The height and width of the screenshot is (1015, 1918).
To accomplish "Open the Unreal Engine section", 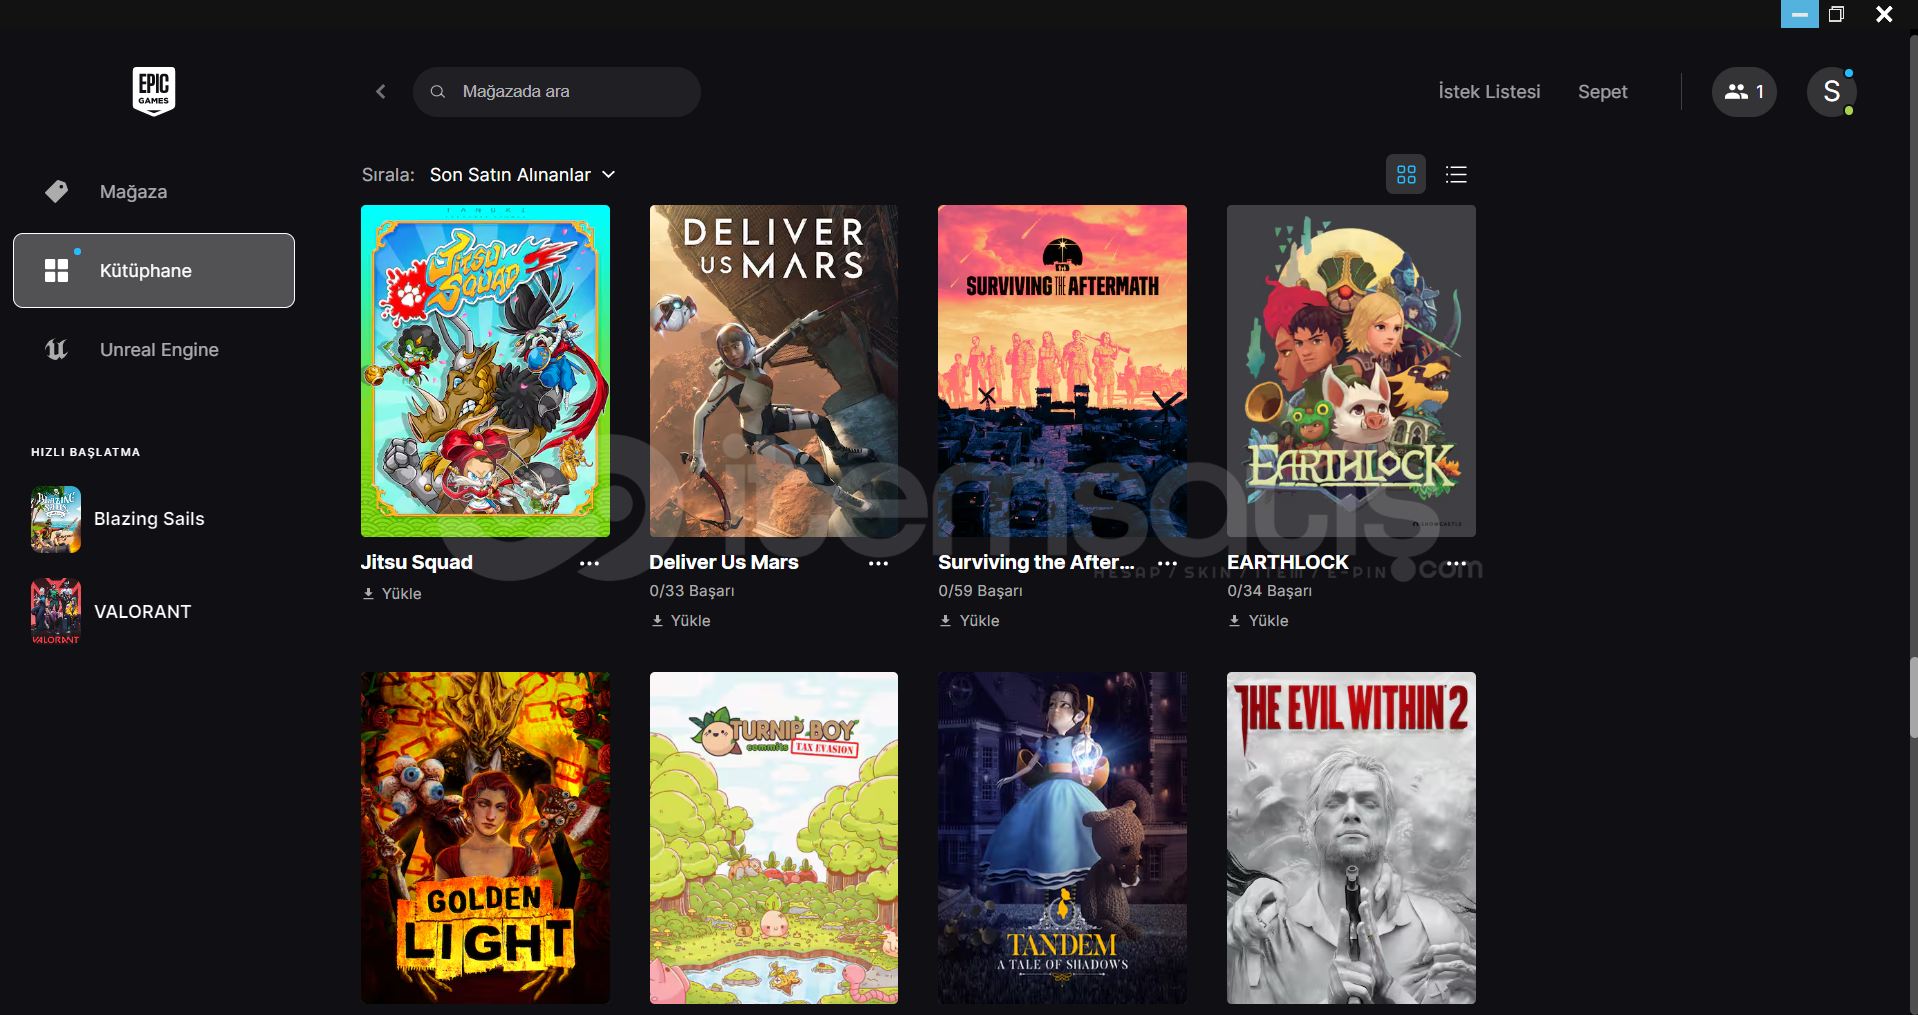I will pos(154,349).
